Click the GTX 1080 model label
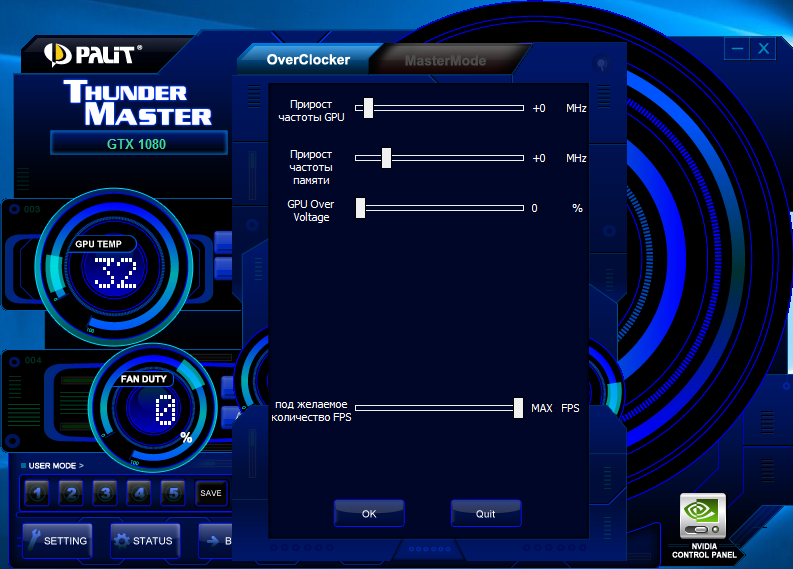 (137, 144)
